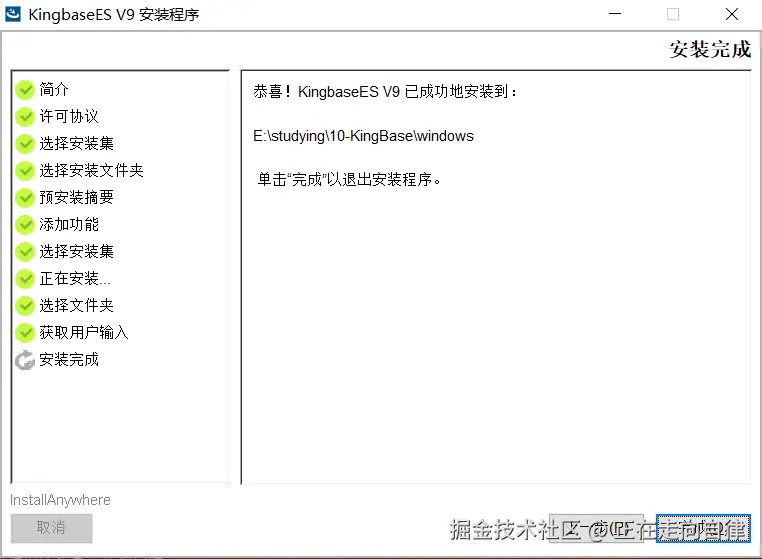
Task: Select the 正在安装... step label
Action: (x=75, y=279)
